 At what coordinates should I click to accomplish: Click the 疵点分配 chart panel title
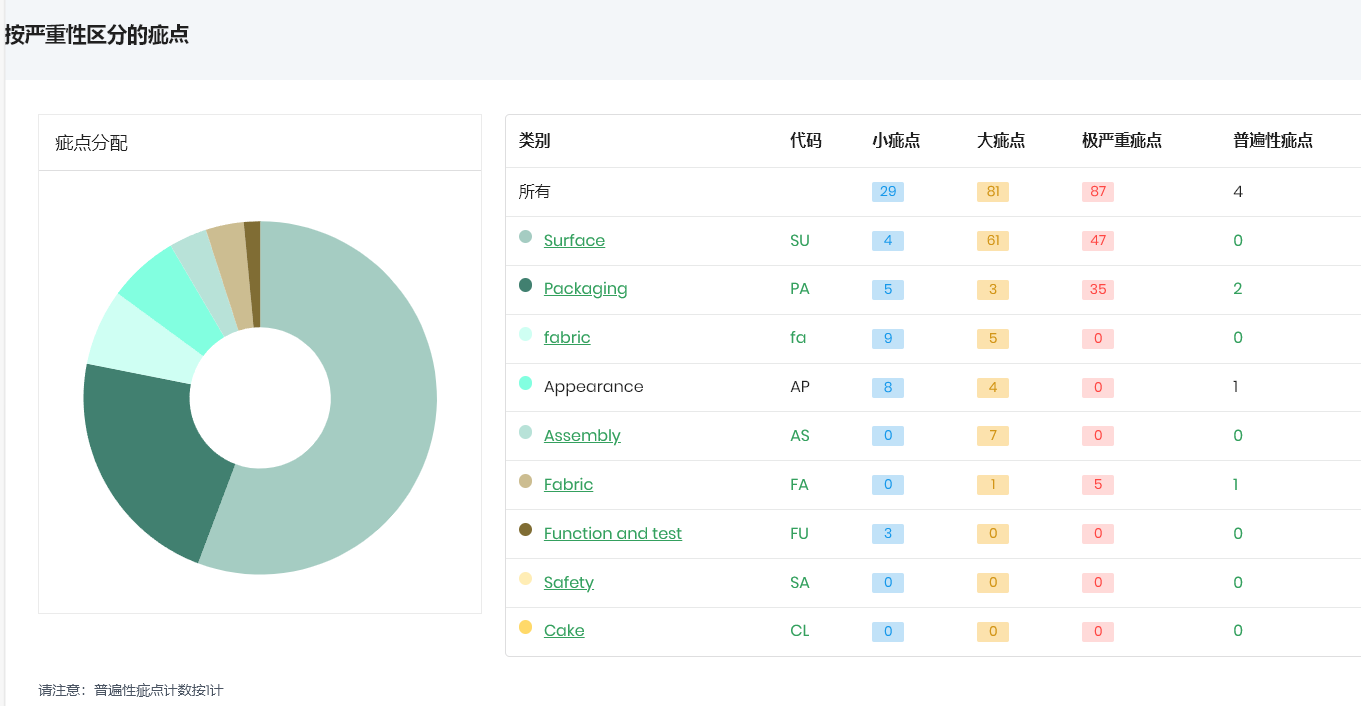click(x=91, y=144)
